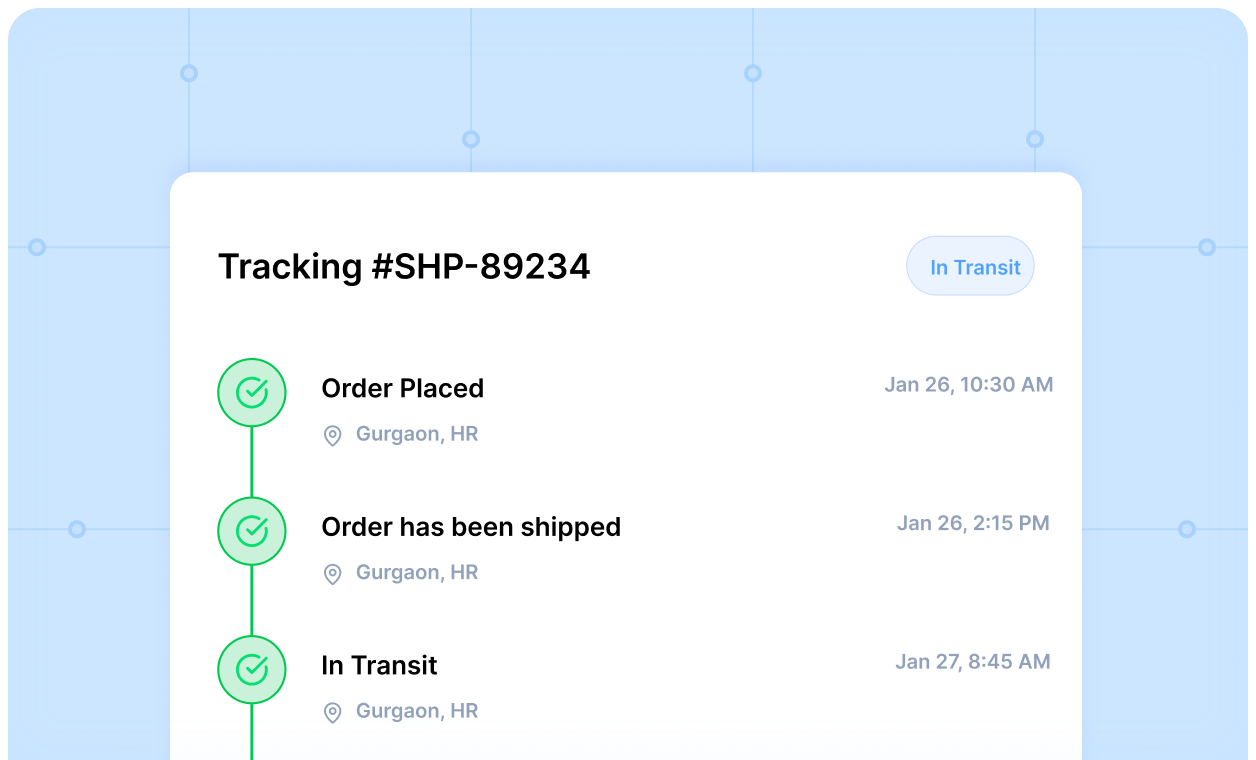Click Gurgaon, HR text under Order has been shipped
Viewport: 1256px width, 760px height.
[417, 572]
